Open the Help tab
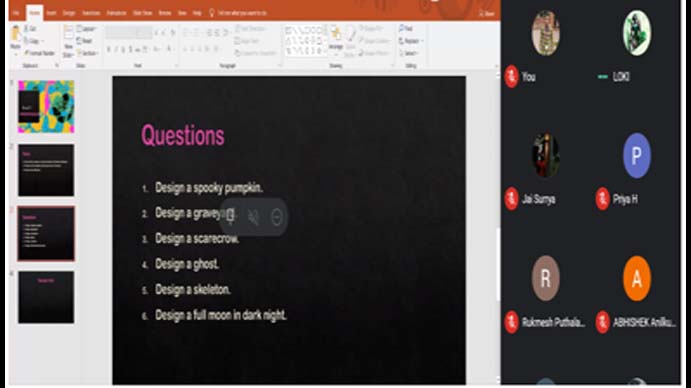This screenshot has width=691, height=388. (197, 13)
